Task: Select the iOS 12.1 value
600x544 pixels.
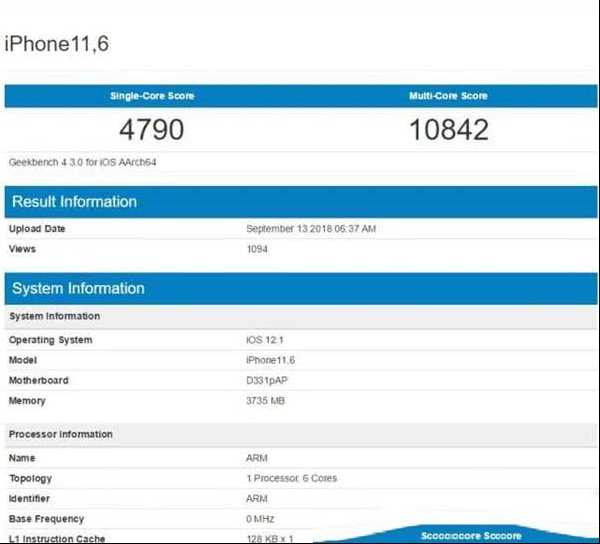Action: coord(265,340)
